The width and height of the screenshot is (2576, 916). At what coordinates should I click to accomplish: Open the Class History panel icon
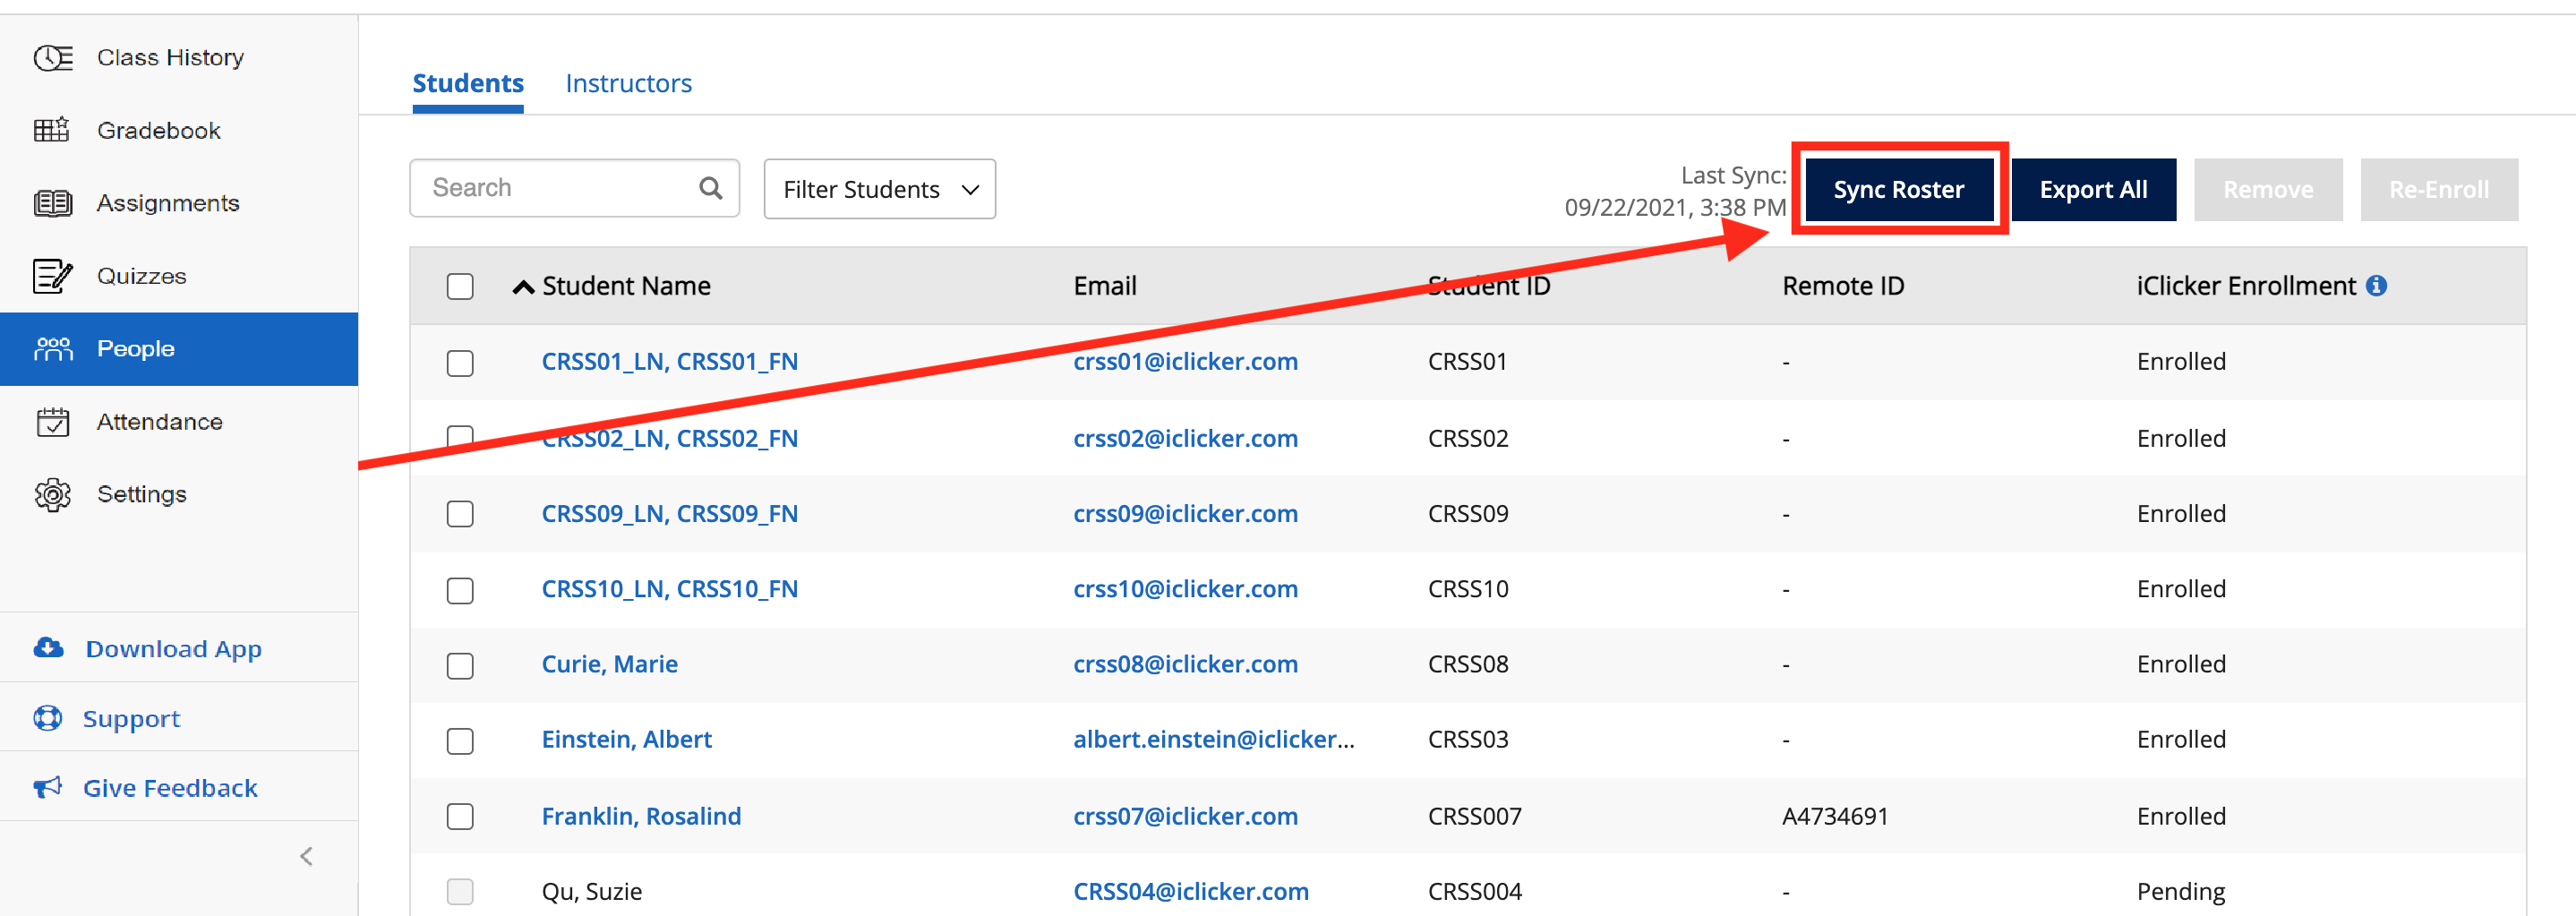[52, 57]
